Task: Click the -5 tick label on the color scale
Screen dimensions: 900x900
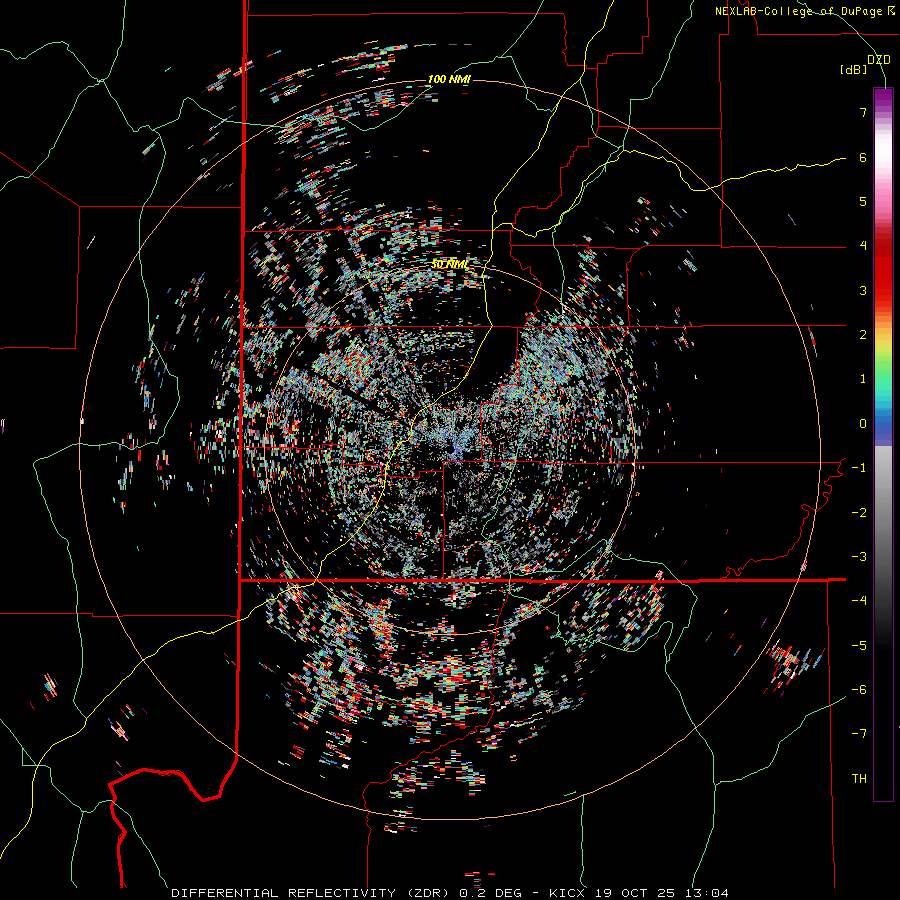Action: 859,646
